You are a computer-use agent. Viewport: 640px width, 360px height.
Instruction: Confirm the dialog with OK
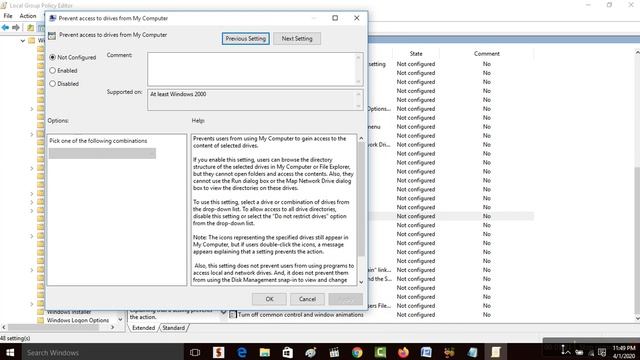[x=269, y=299]
